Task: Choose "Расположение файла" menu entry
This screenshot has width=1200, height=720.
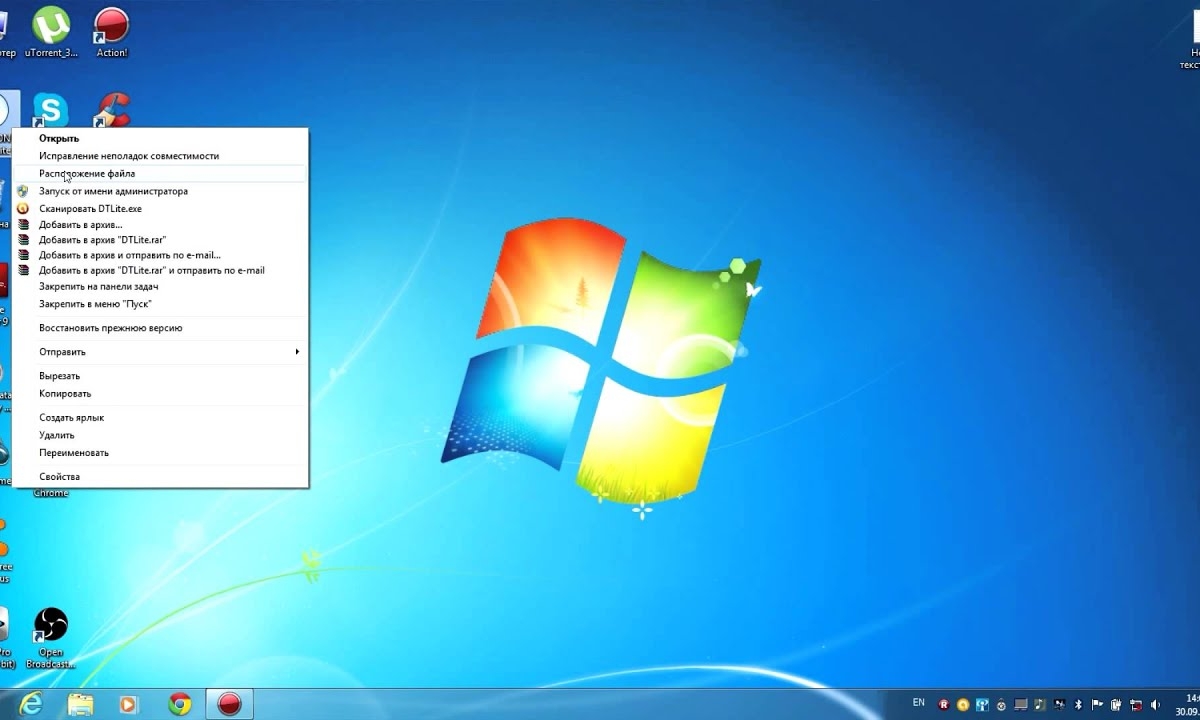Action: point(87,173)
